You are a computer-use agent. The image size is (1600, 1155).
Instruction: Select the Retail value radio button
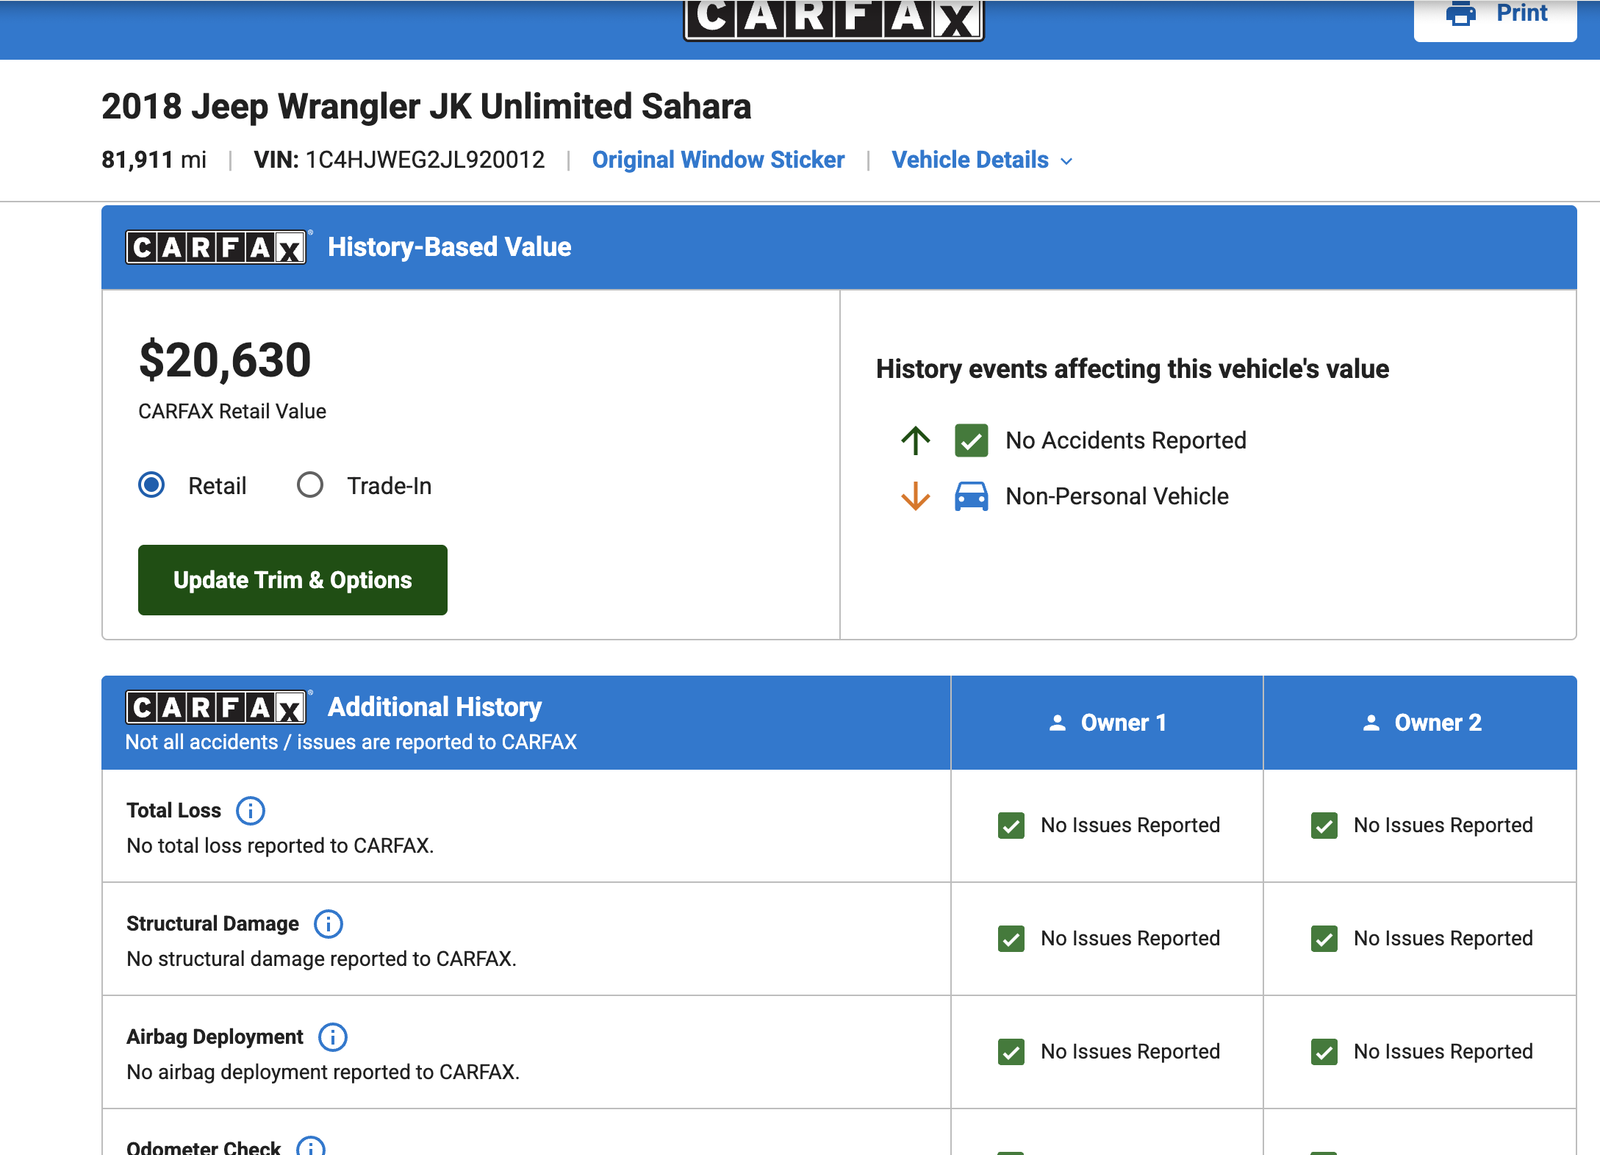(152, 485)
